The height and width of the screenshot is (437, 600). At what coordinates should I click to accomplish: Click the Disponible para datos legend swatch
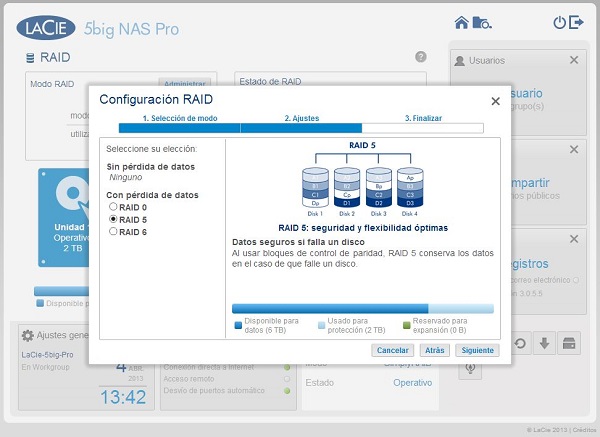238,325
